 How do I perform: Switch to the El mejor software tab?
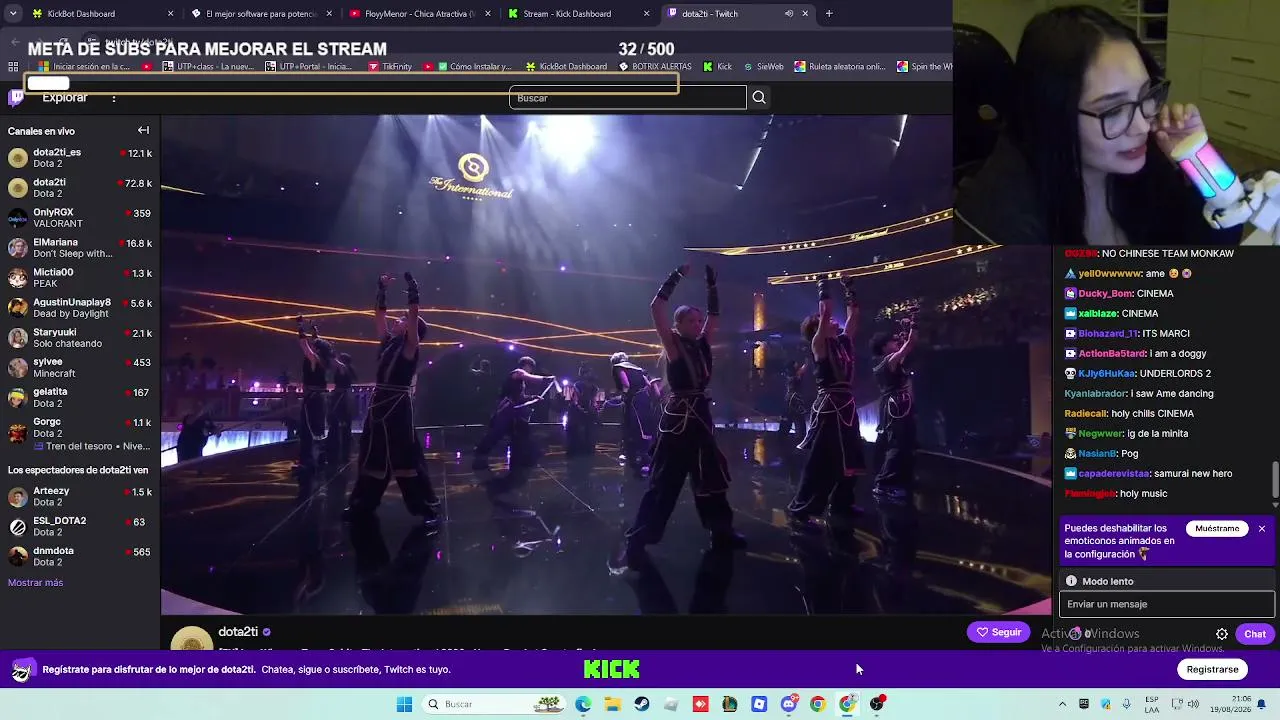click(x=261, y=14)
